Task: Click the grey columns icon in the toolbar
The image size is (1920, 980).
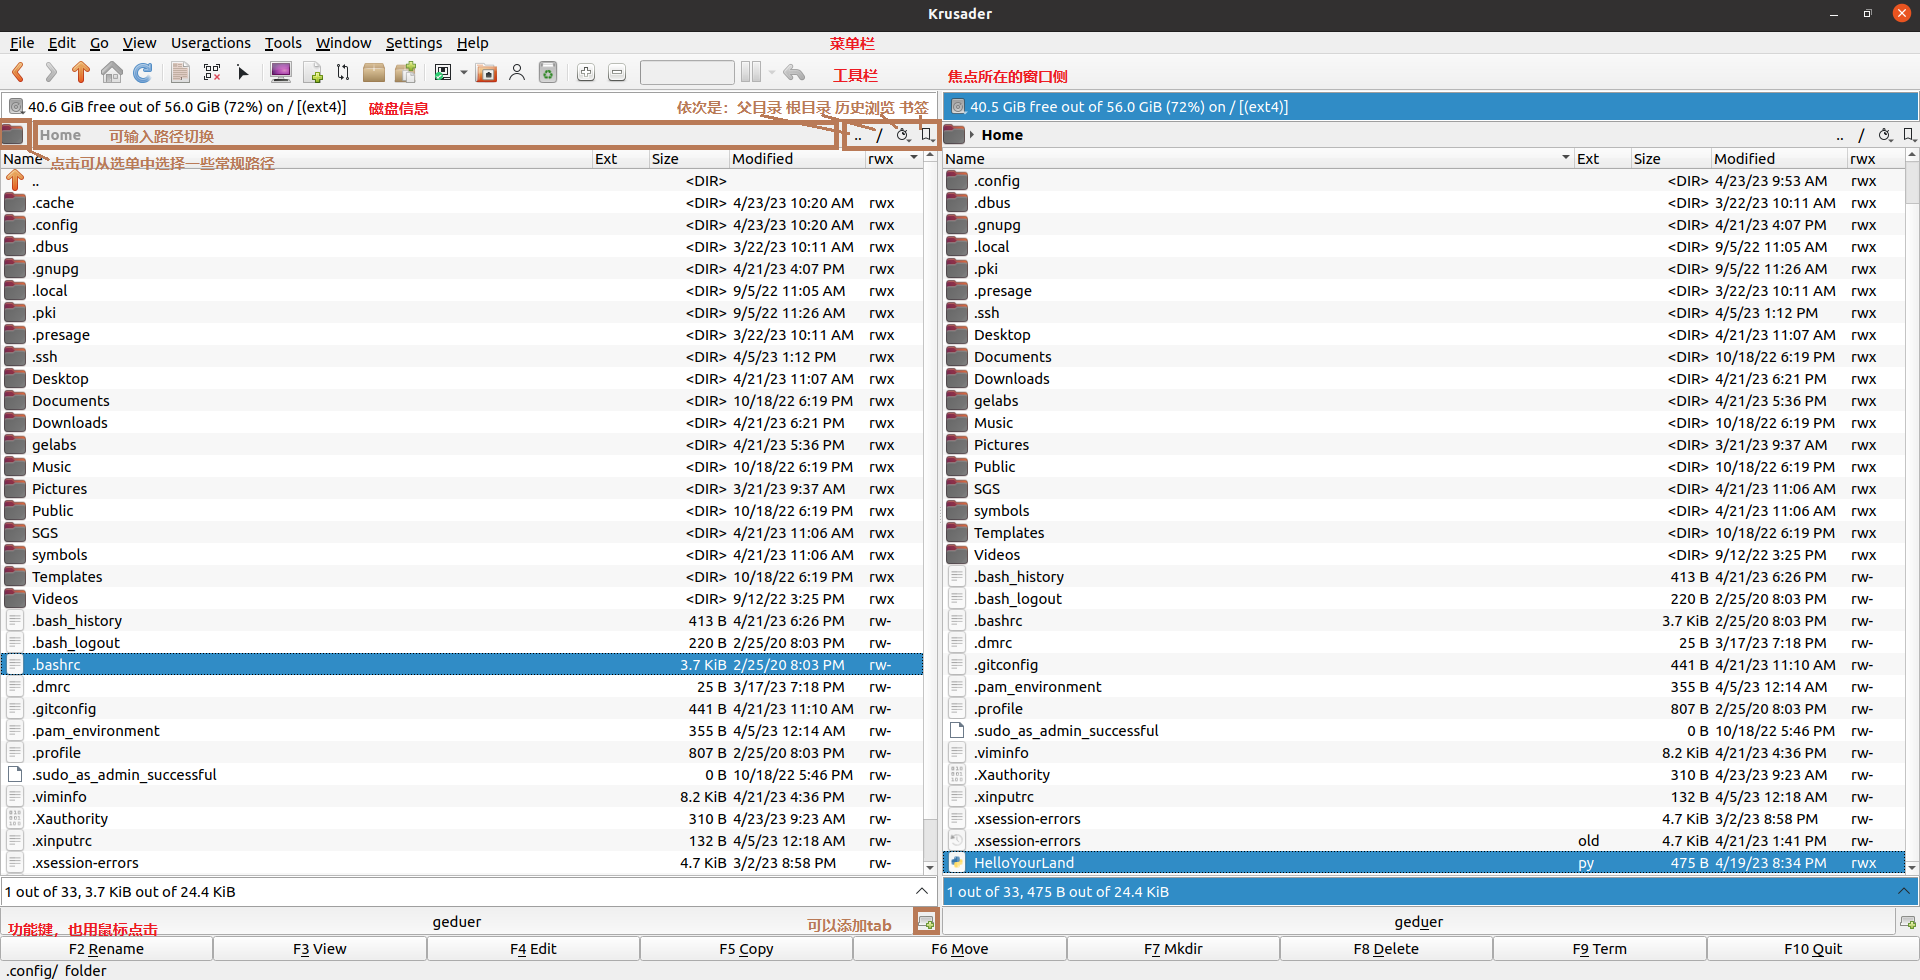Action: [x=751, y=72]
